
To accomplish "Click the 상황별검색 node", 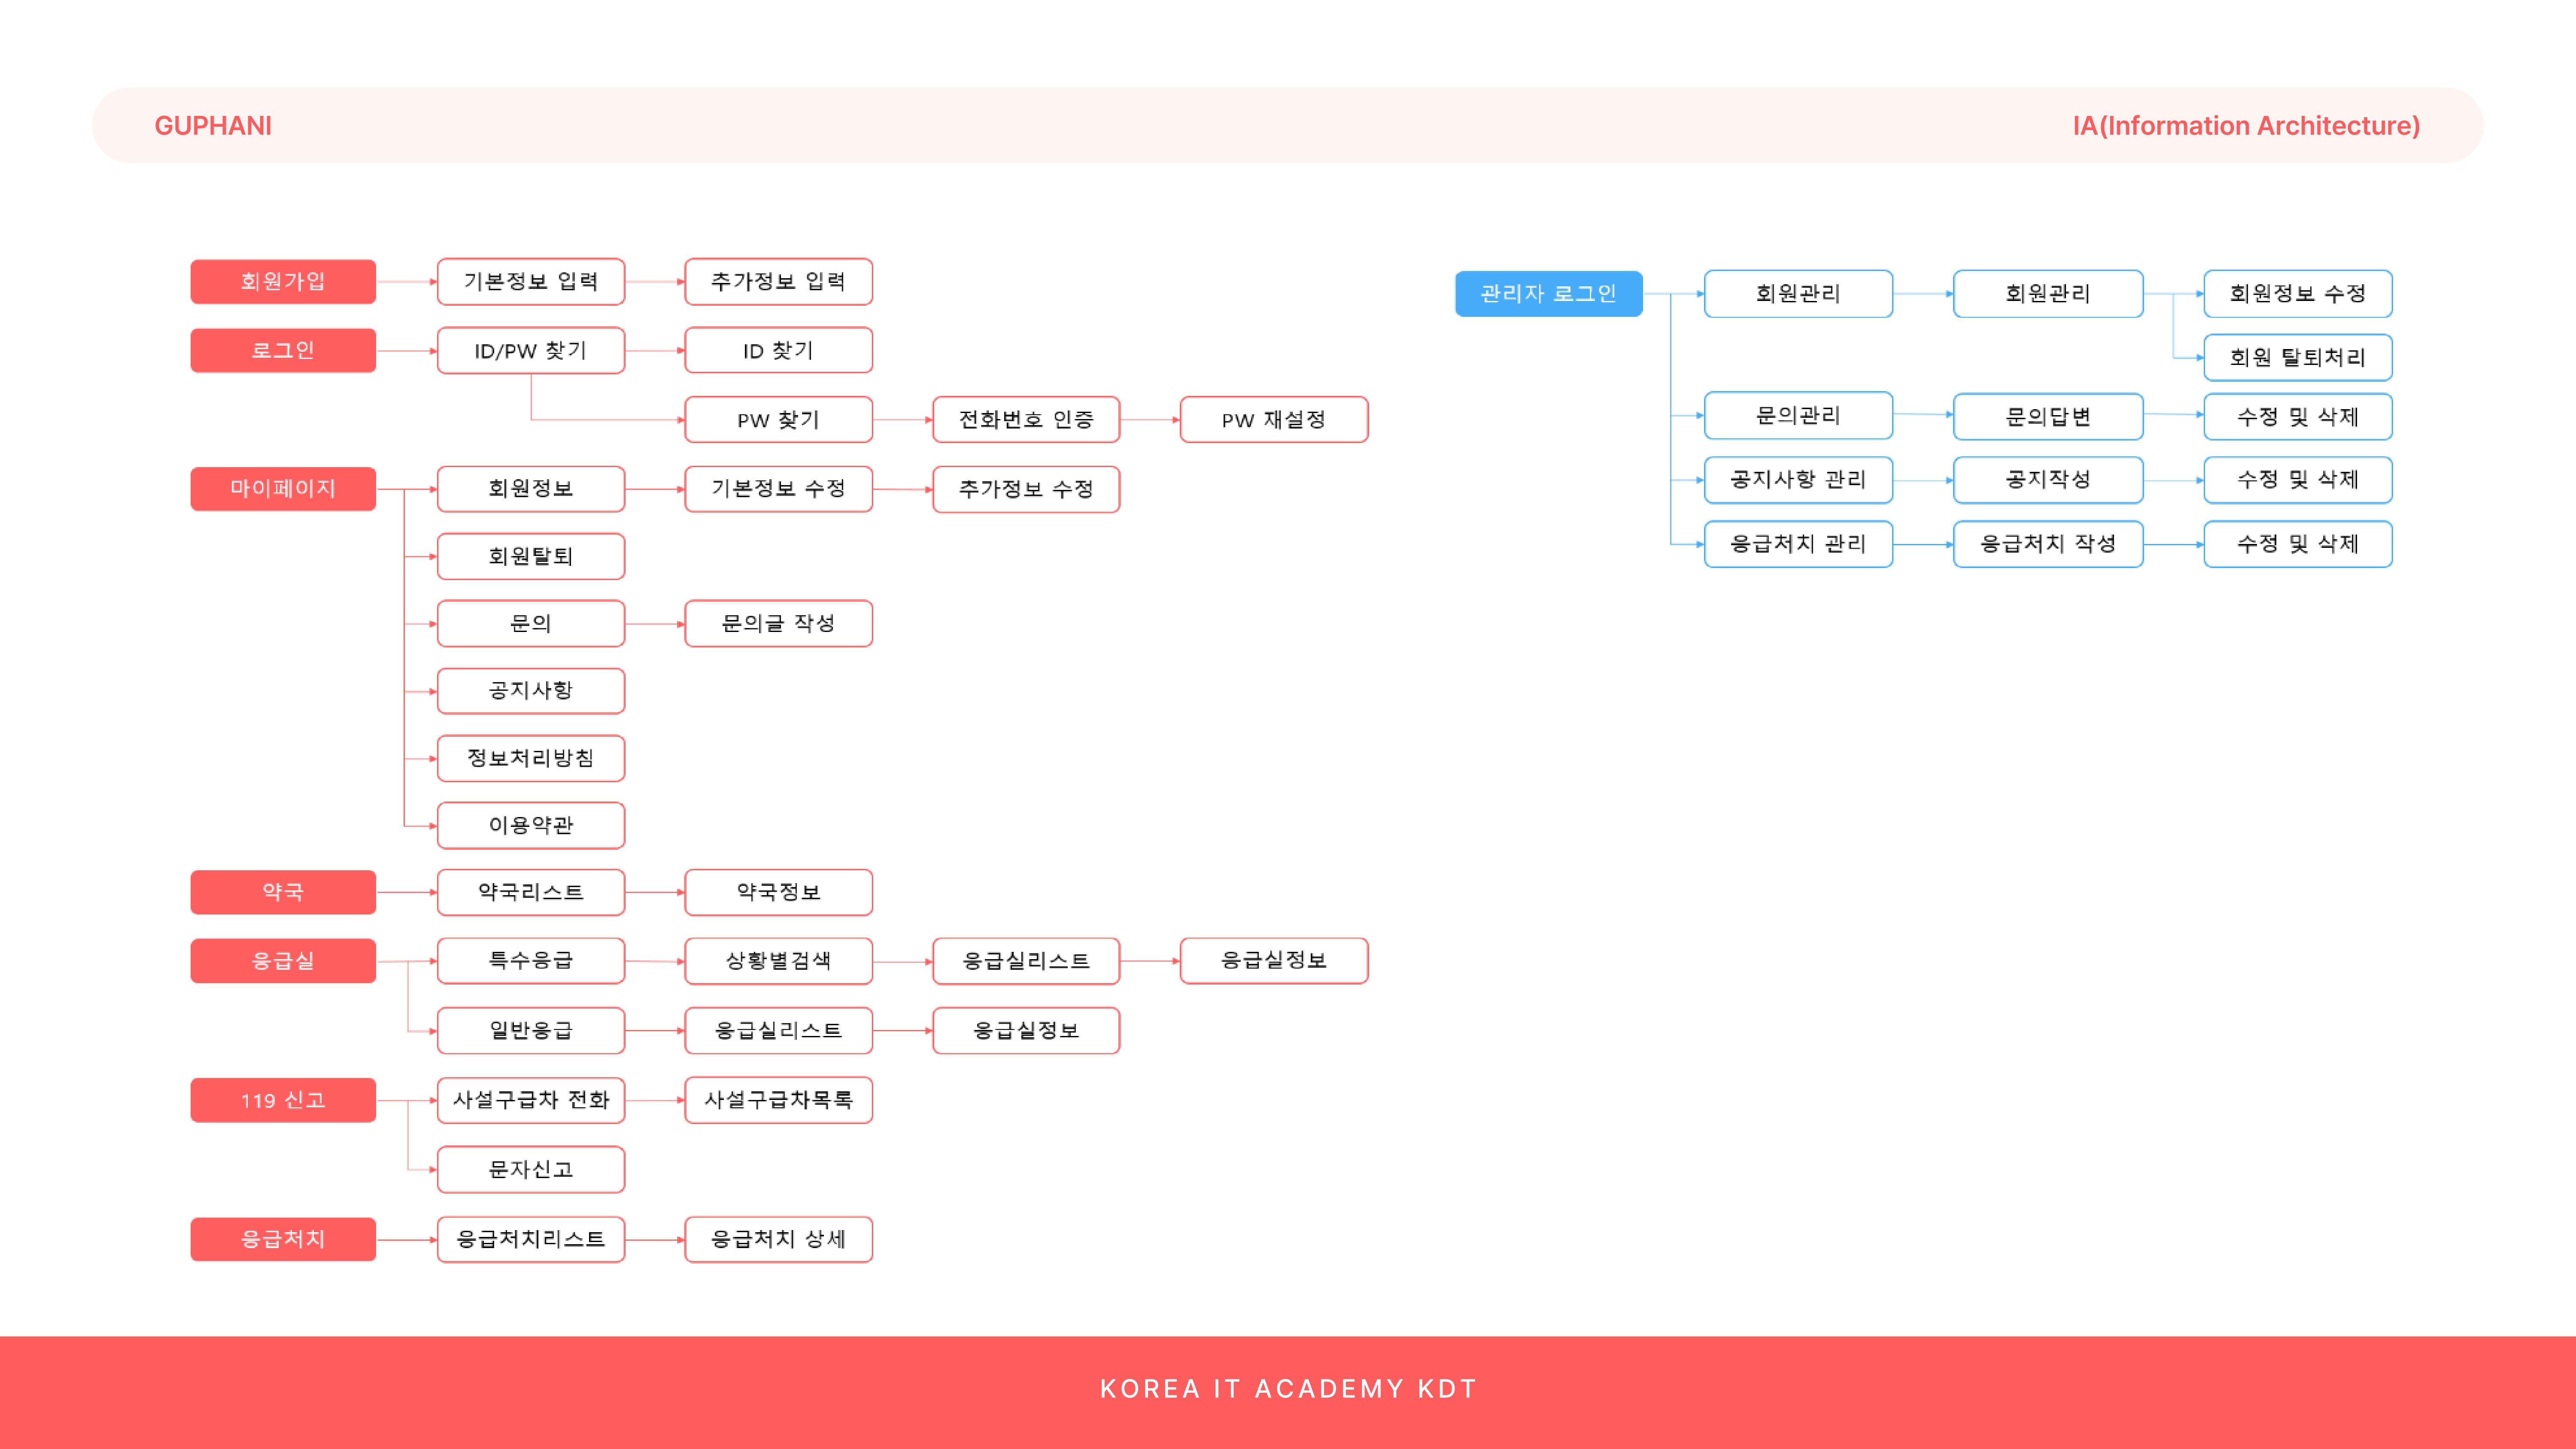I will (x=778, y=960).
